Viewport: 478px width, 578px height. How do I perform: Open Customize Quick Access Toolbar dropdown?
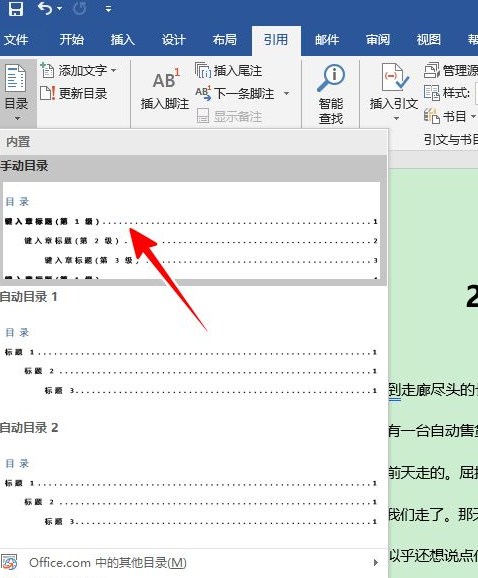pos(108,8)
